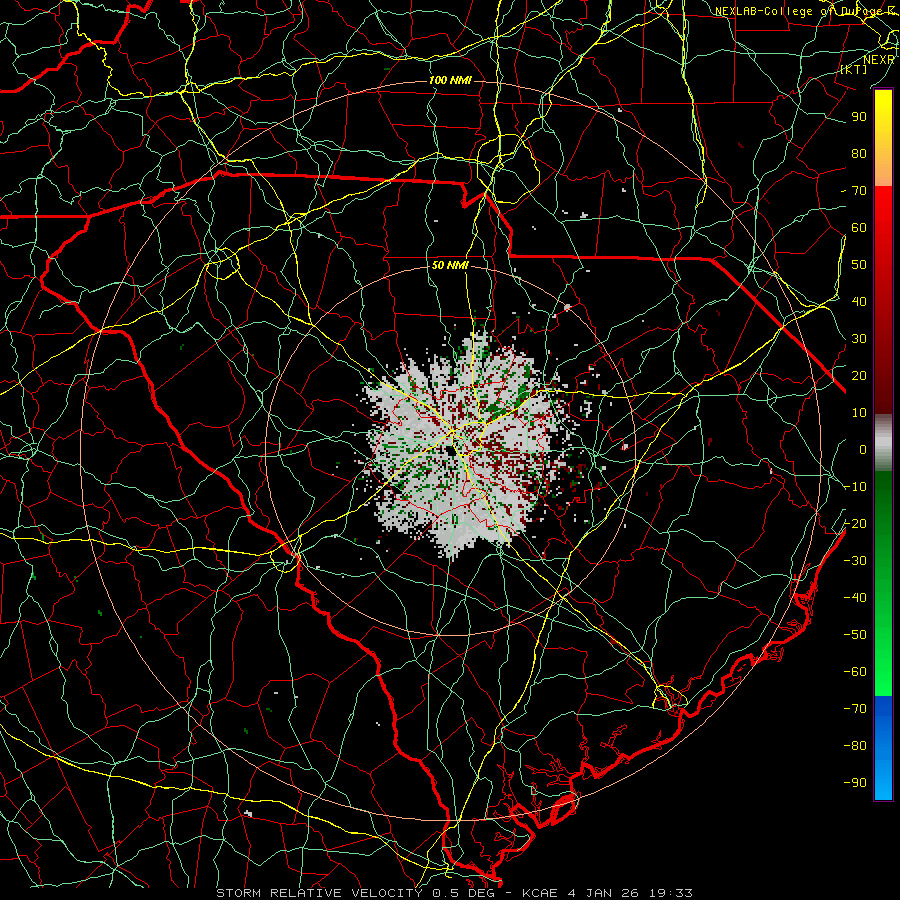Select the -60 value on the velocity scale
The image size is (900, 900).
(855, 672)
